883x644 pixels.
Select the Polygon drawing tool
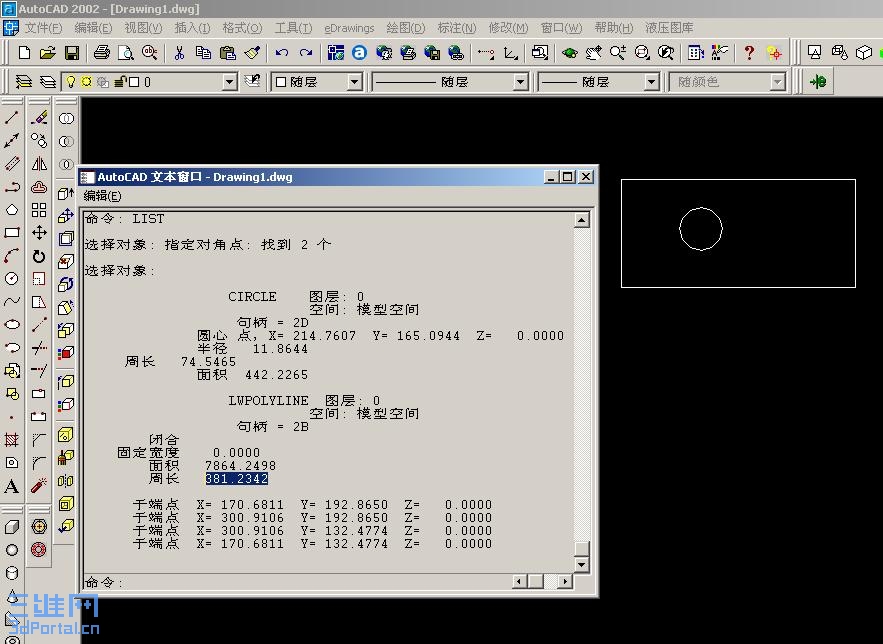(x=12, y=210)
